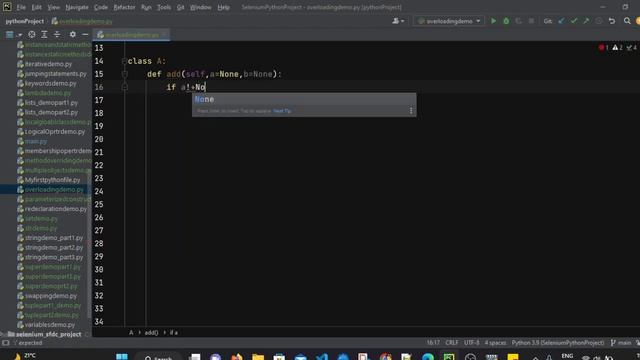Select stringdemo_part1.py in the project tree

tap(54, 238)
